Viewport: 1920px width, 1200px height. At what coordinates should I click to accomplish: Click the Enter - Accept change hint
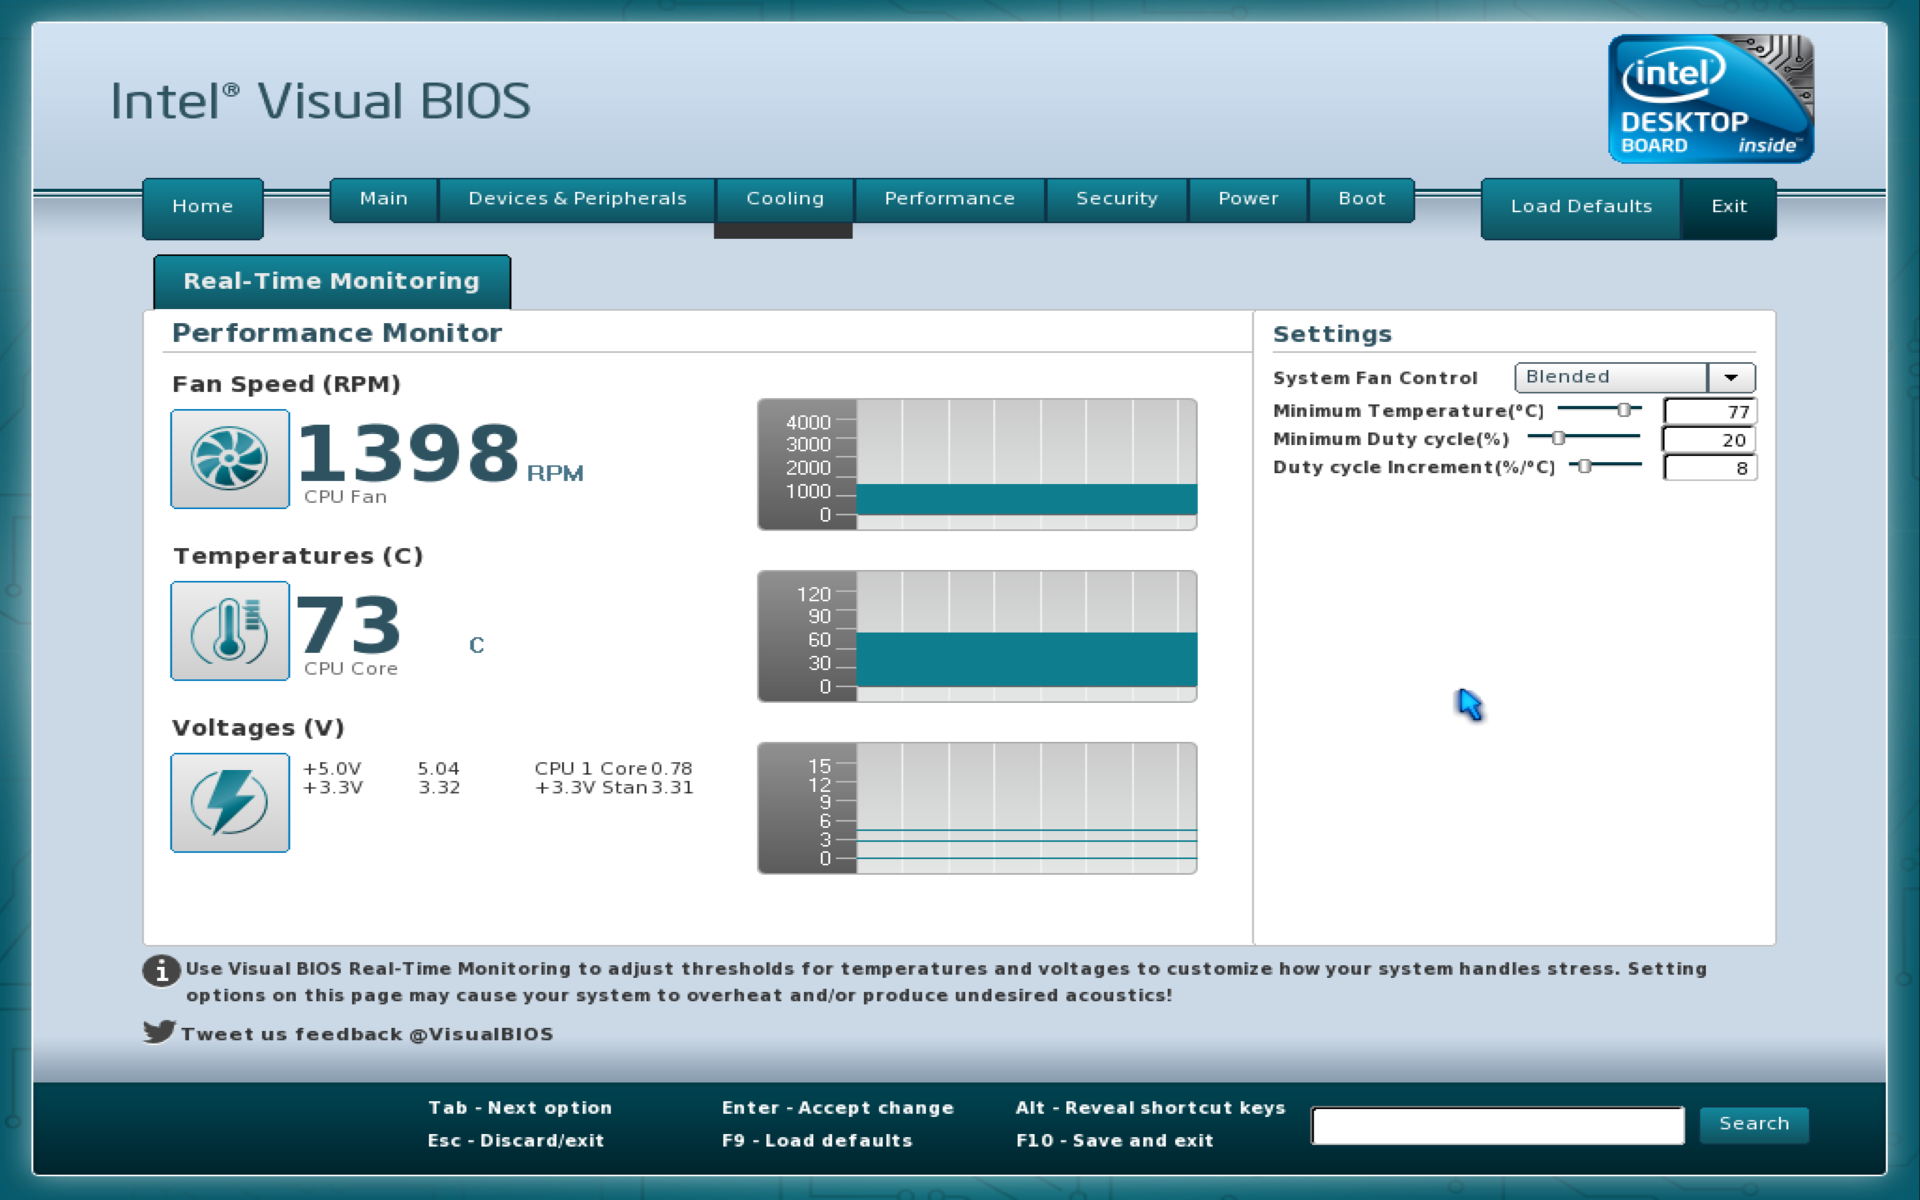[838, 1107]
